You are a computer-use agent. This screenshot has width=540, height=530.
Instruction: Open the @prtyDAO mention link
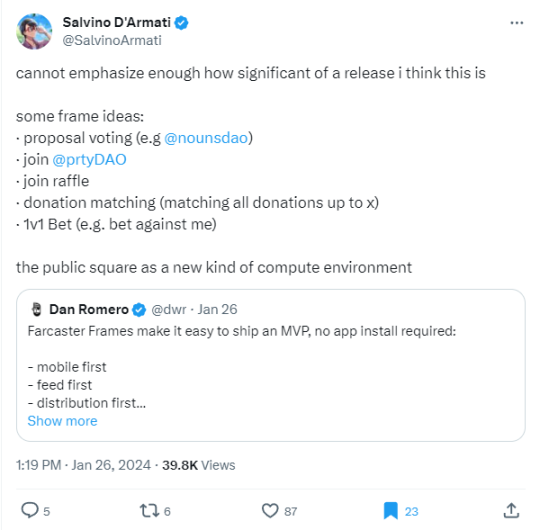click(90, 160)
